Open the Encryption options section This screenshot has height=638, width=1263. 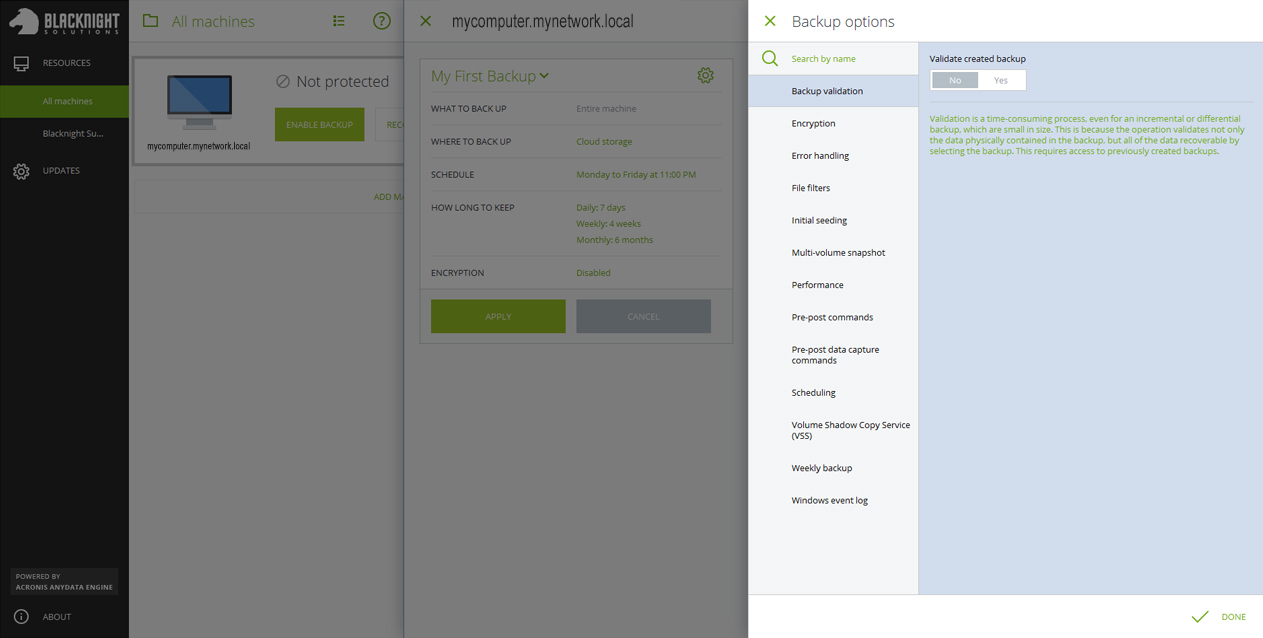click(813, 124)
